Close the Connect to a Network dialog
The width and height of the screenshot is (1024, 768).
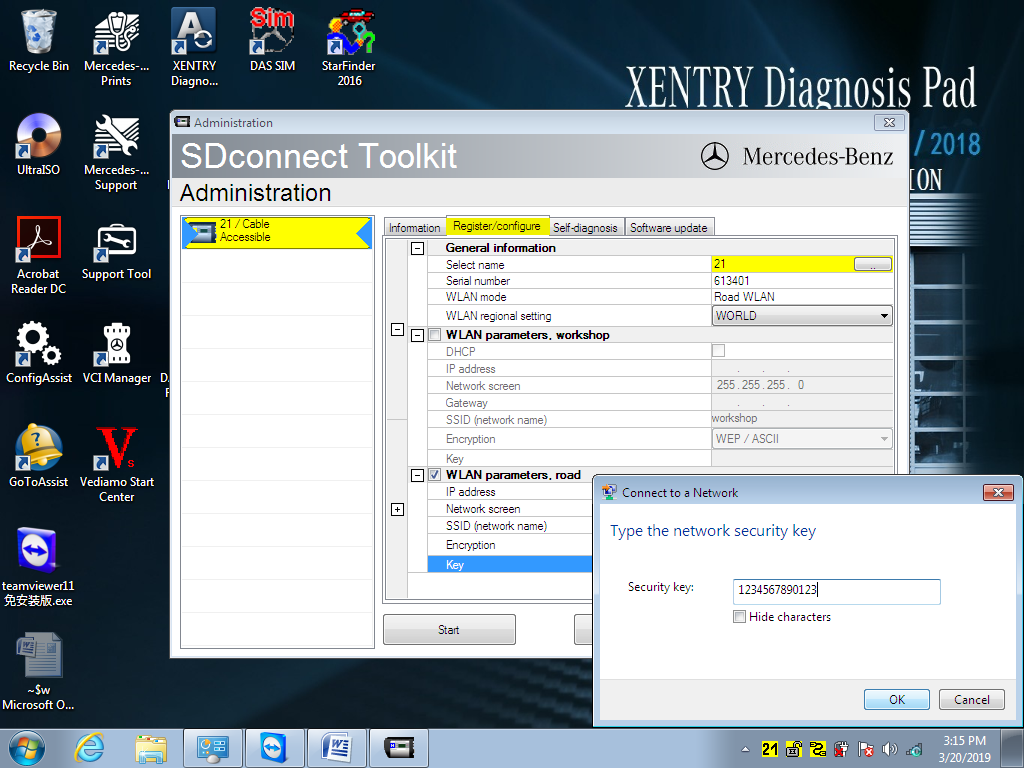pos(998,492)
